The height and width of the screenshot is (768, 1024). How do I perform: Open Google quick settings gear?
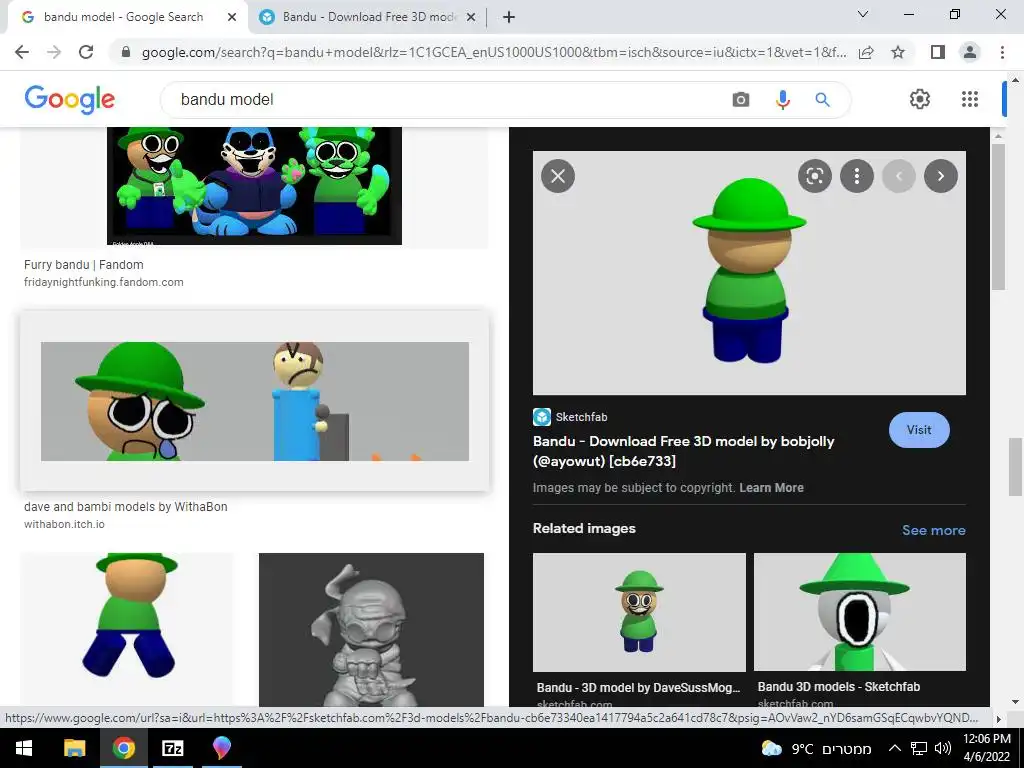coord(920,99)
